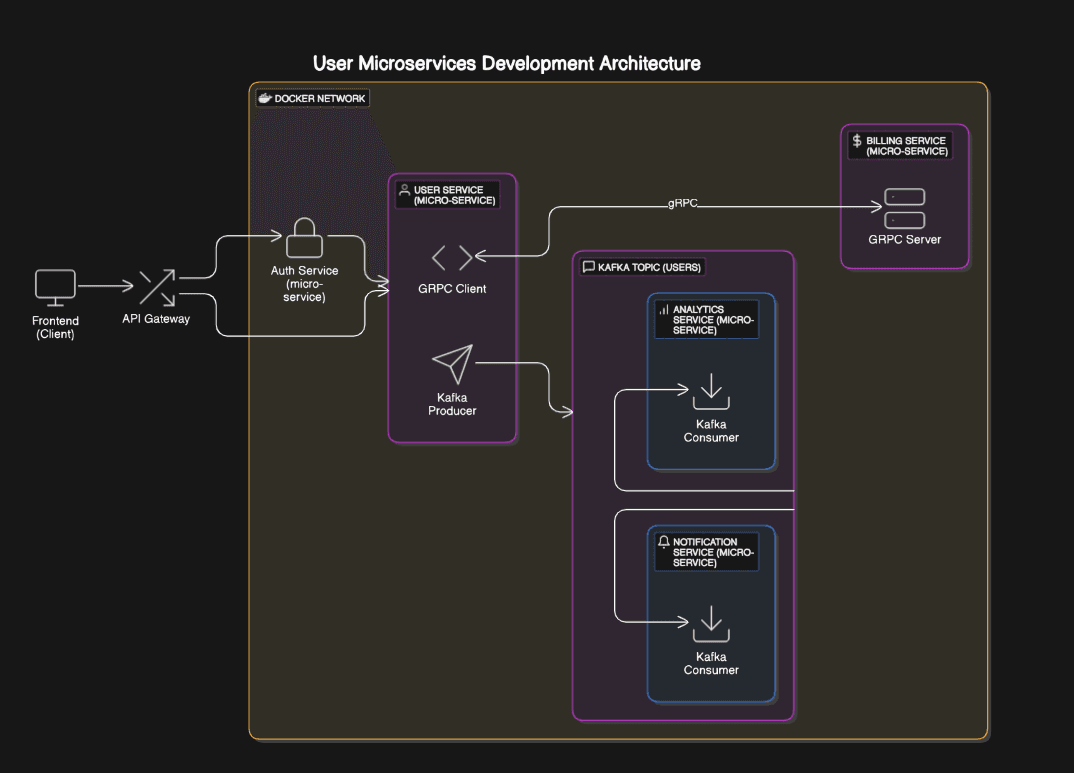The width and height of the screenshot is (1074, 773).
Task: Click the user icon in User Service label
Action: tap(404, 190)
